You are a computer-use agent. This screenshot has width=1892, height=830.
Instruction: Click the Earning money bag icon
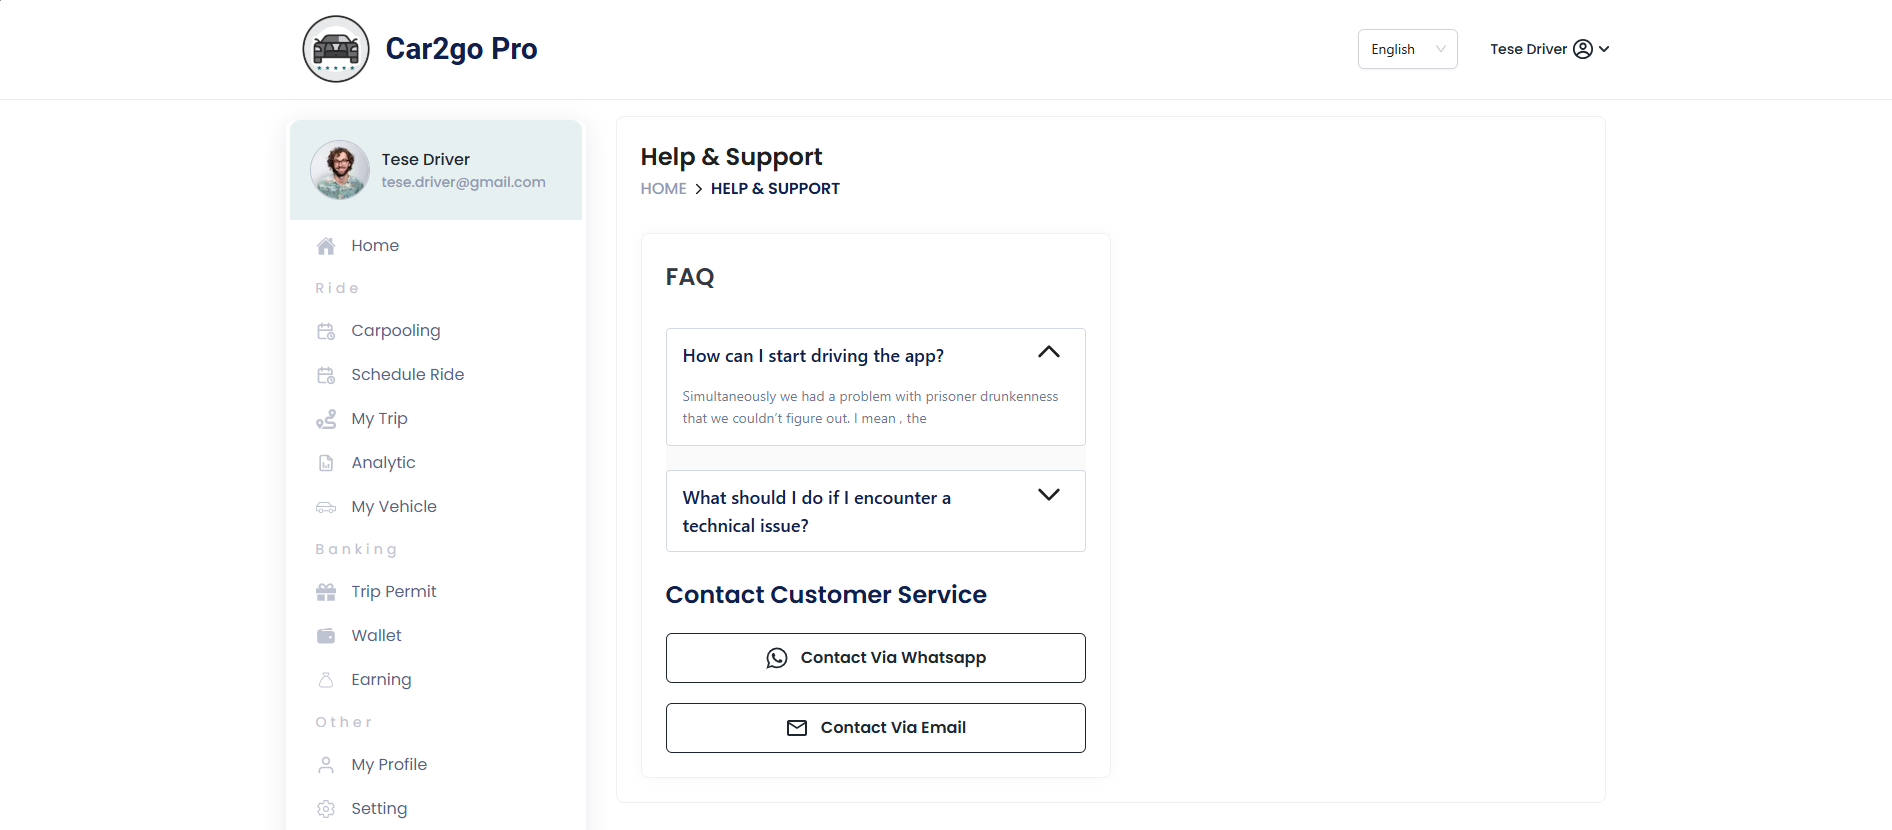click(326, 680)
